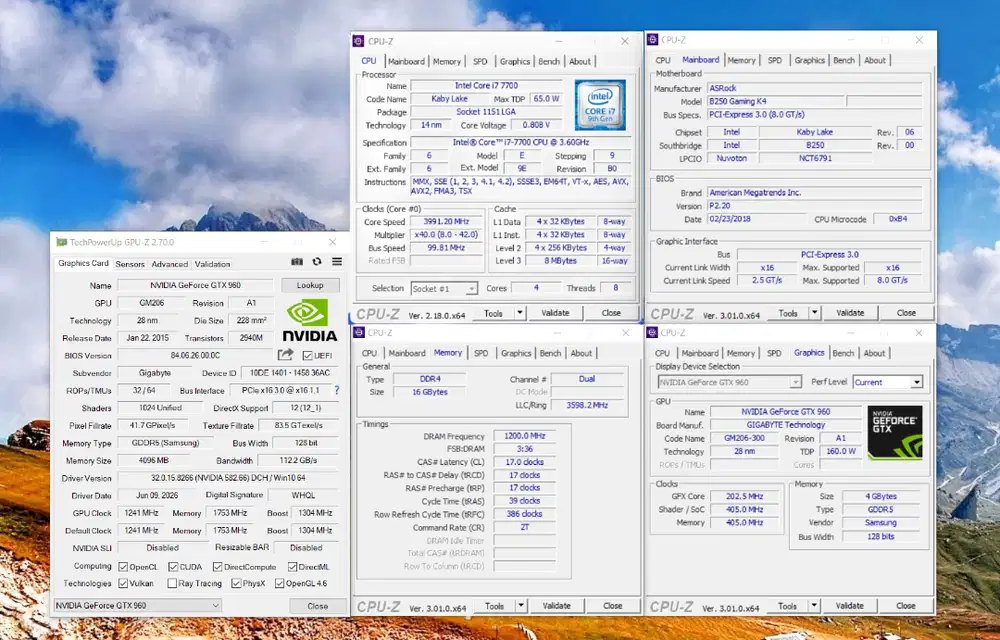Toggle the OpenCL checkbox
Screen dimensions: 1000x640
(123, 567)
